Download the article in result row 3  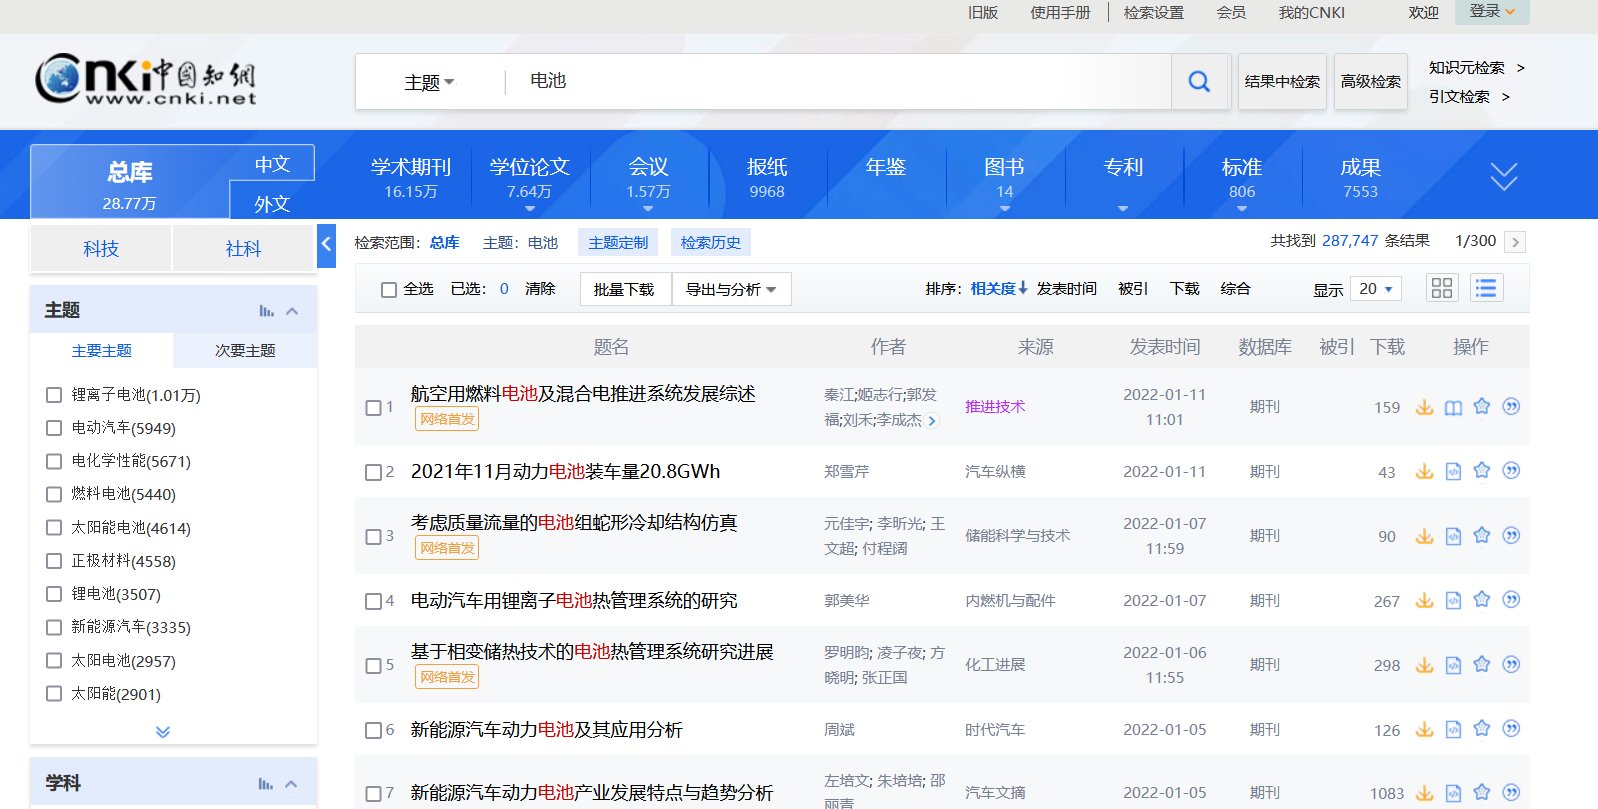coord(1424,536)
